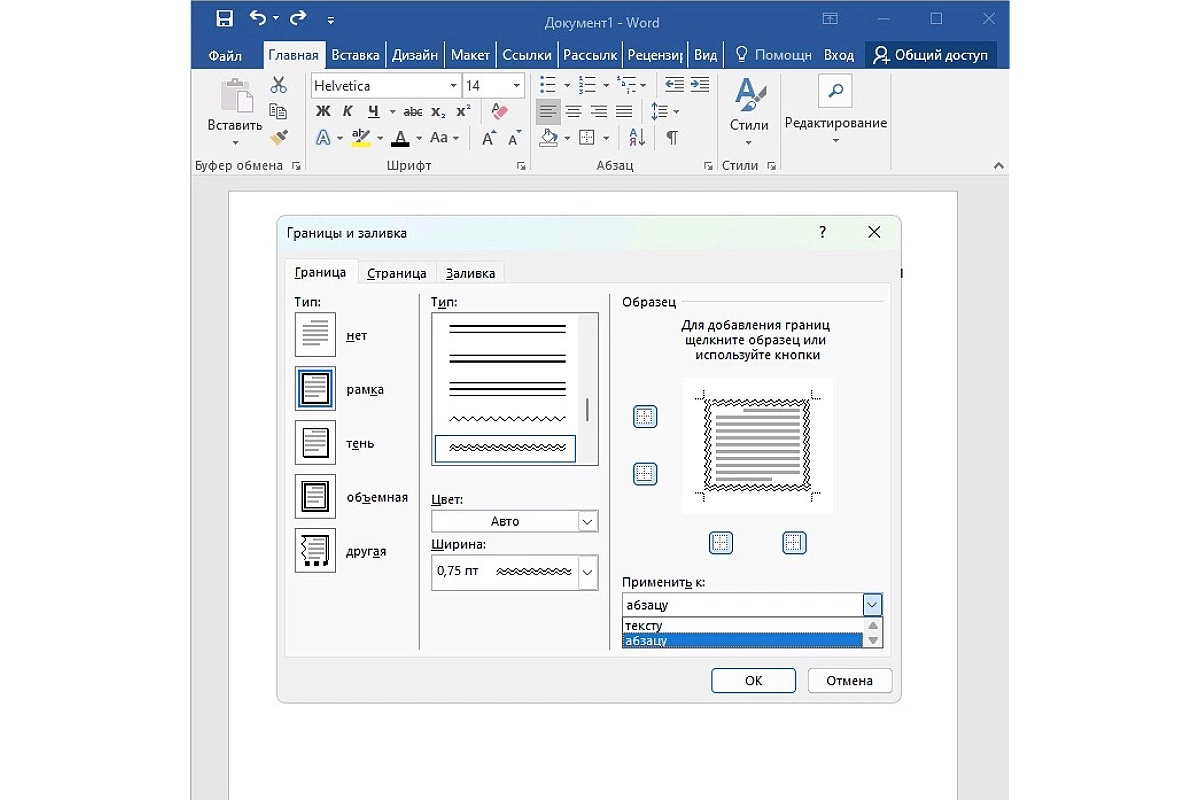Apply subscript formatting (x₂)
The image size is (1200, 800).
(x=438, y=112)
